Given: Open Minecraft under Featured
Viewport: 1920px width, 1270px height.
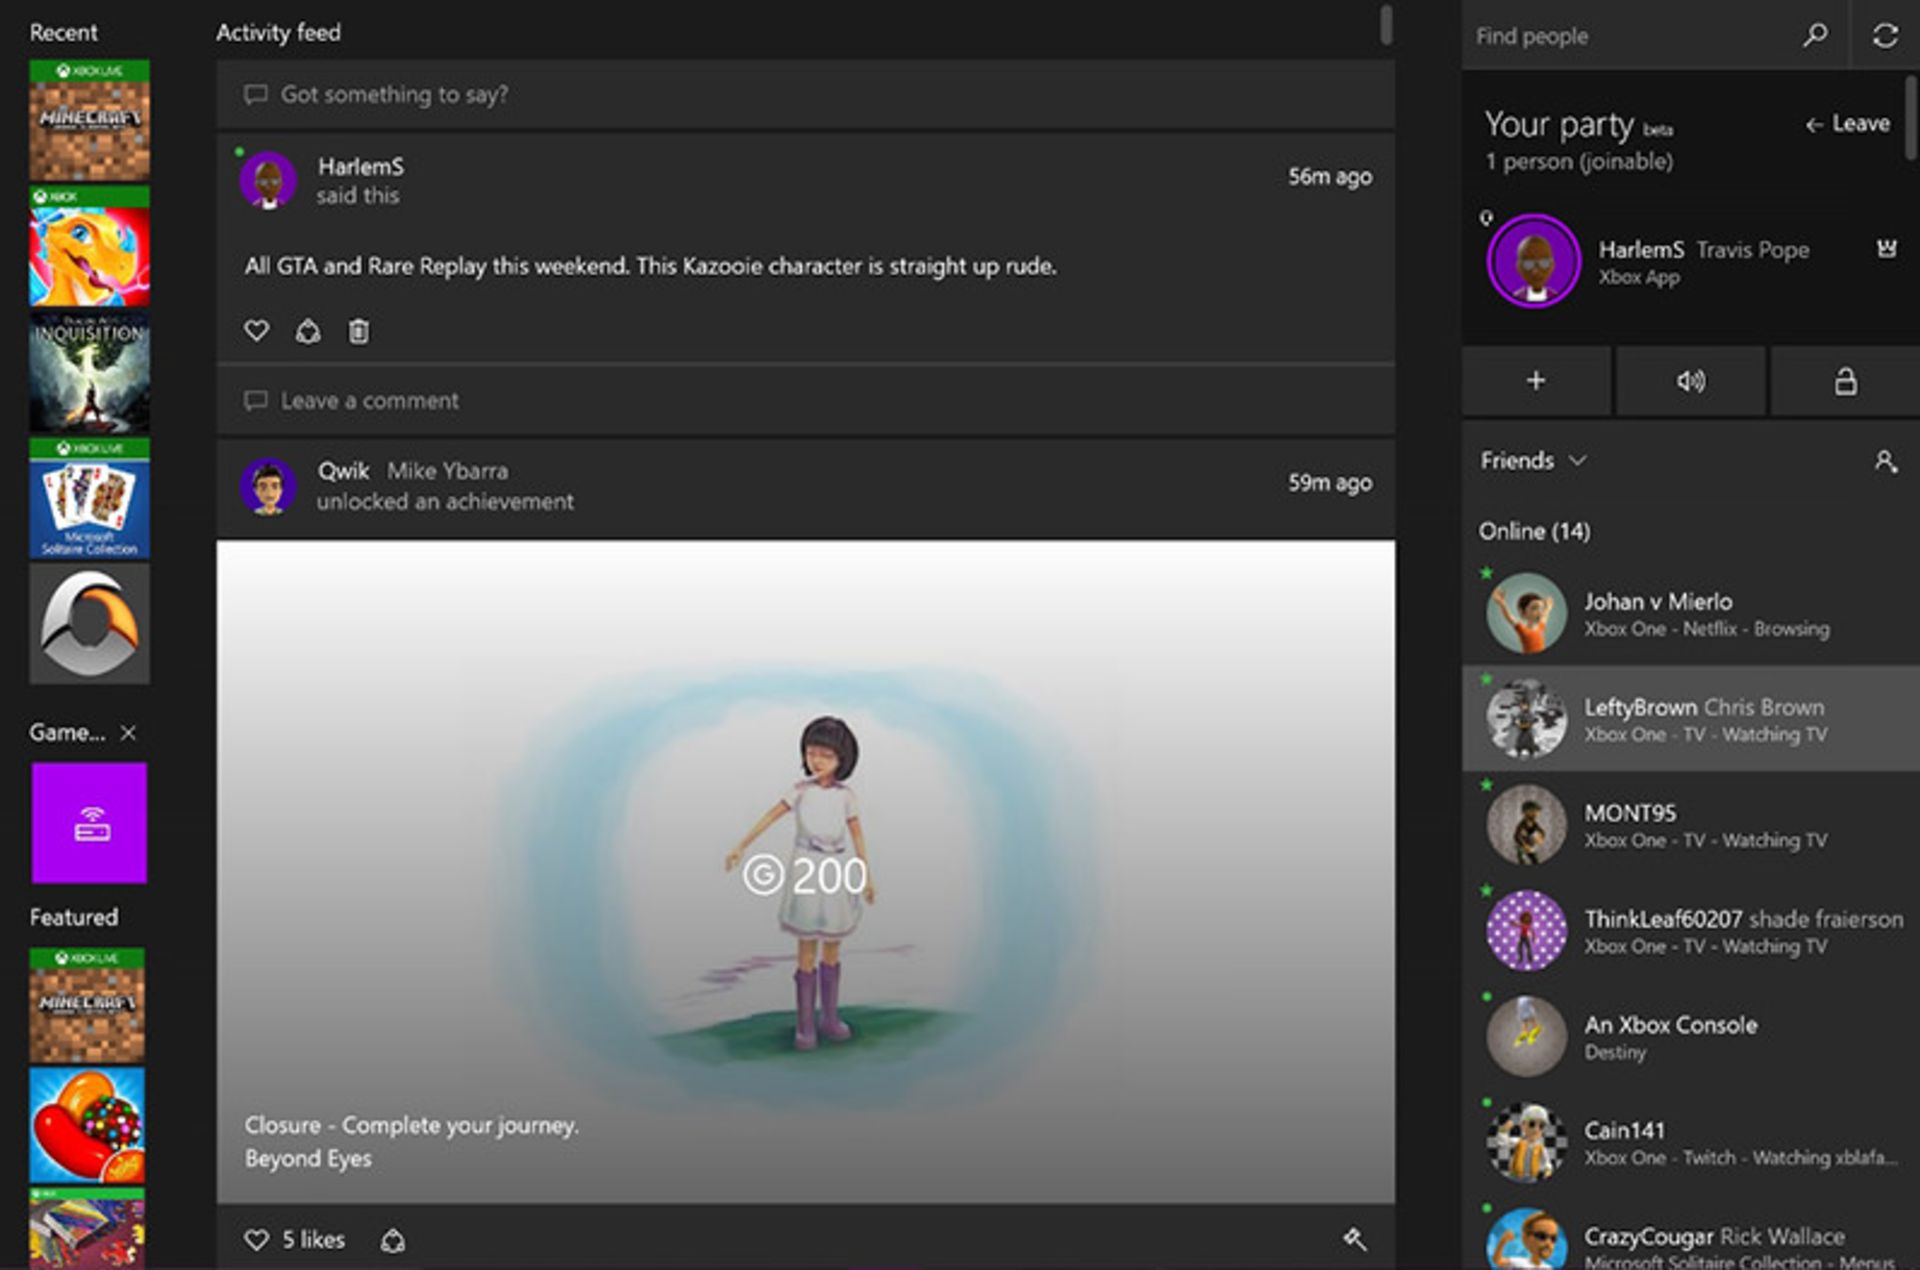Looking at the screenshot, I should click(87, 1004).
